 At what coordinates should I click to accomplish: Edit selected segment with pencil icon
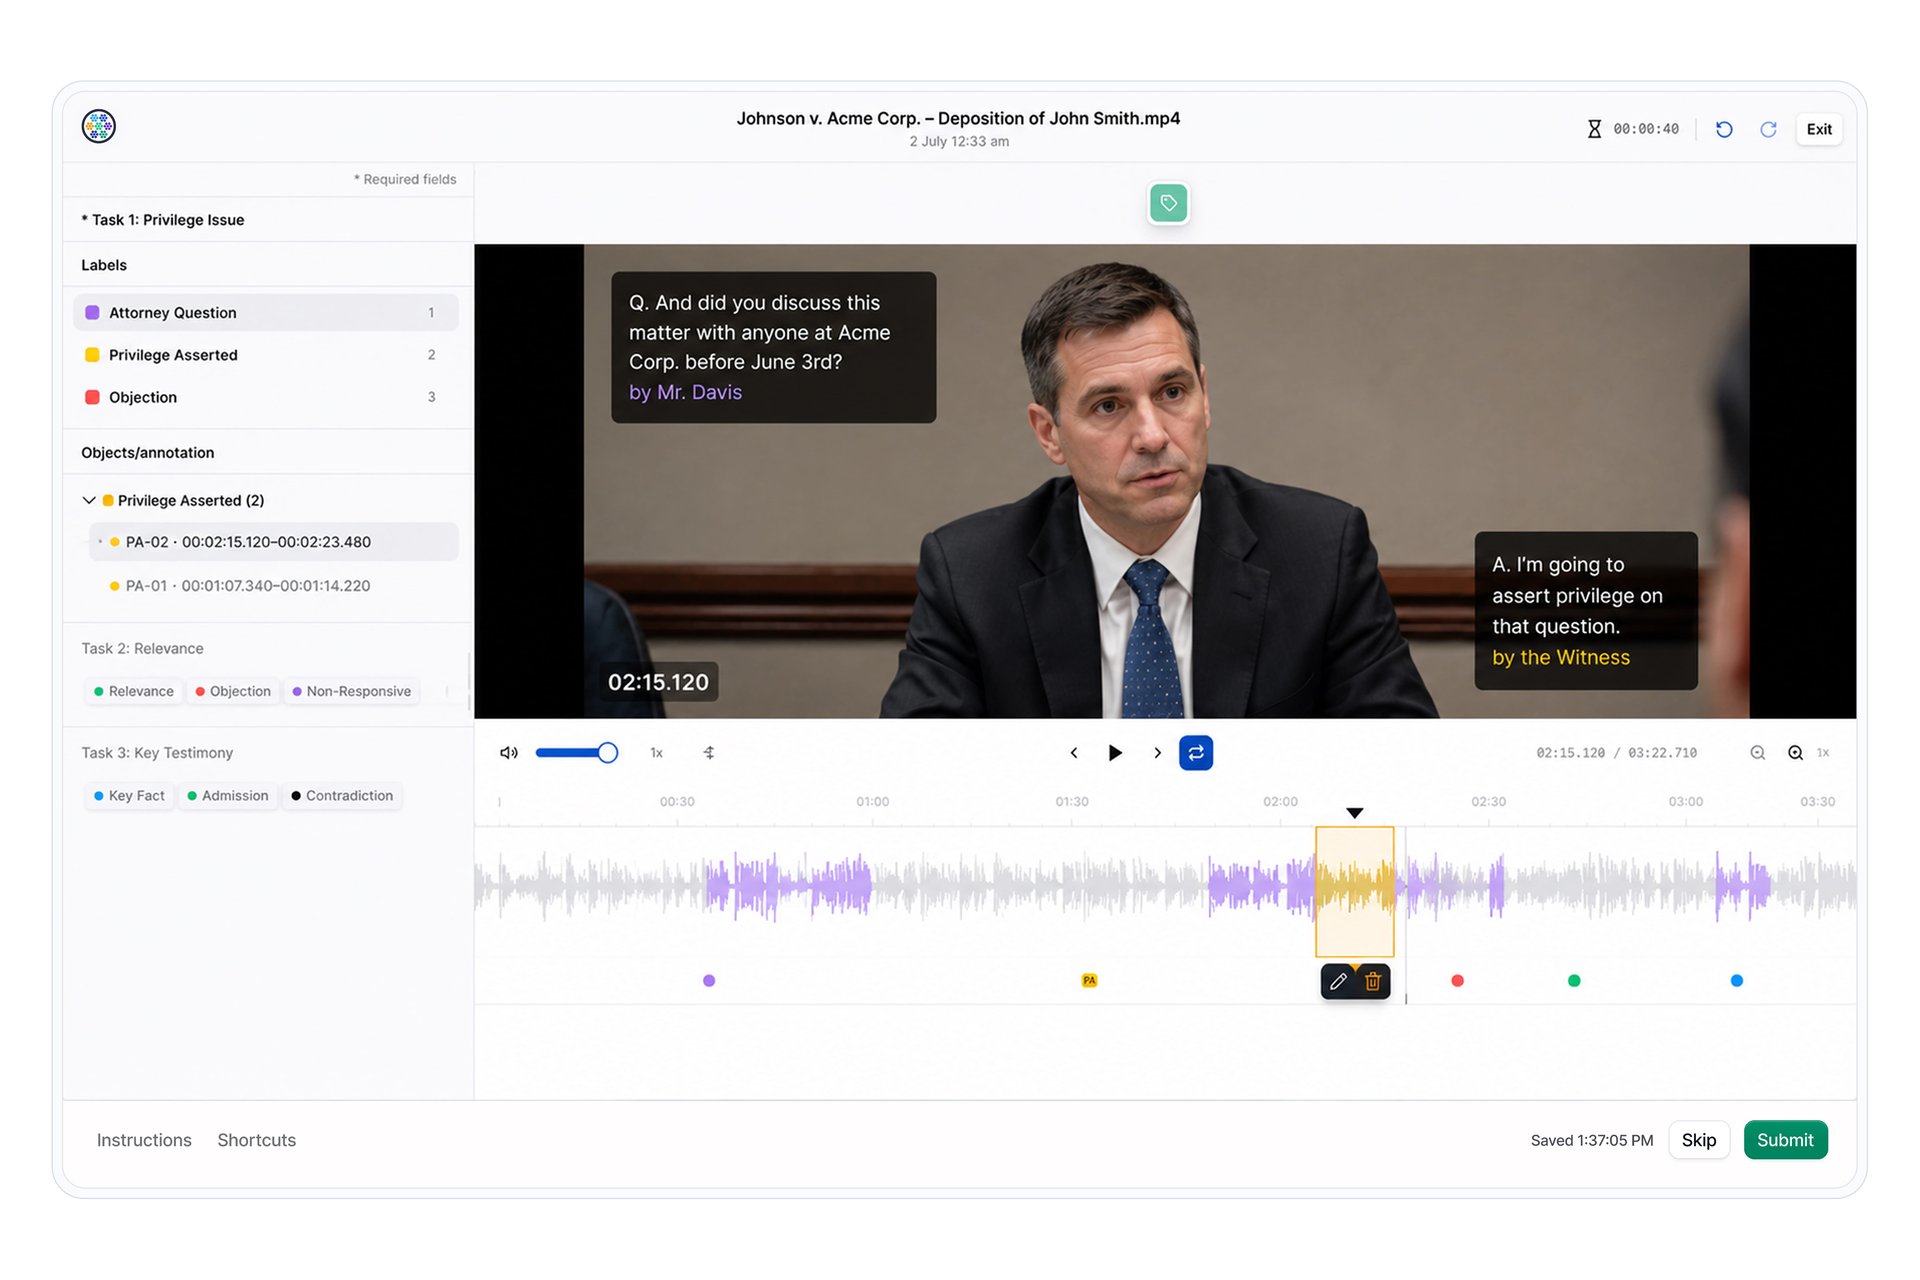(1338, 982)
